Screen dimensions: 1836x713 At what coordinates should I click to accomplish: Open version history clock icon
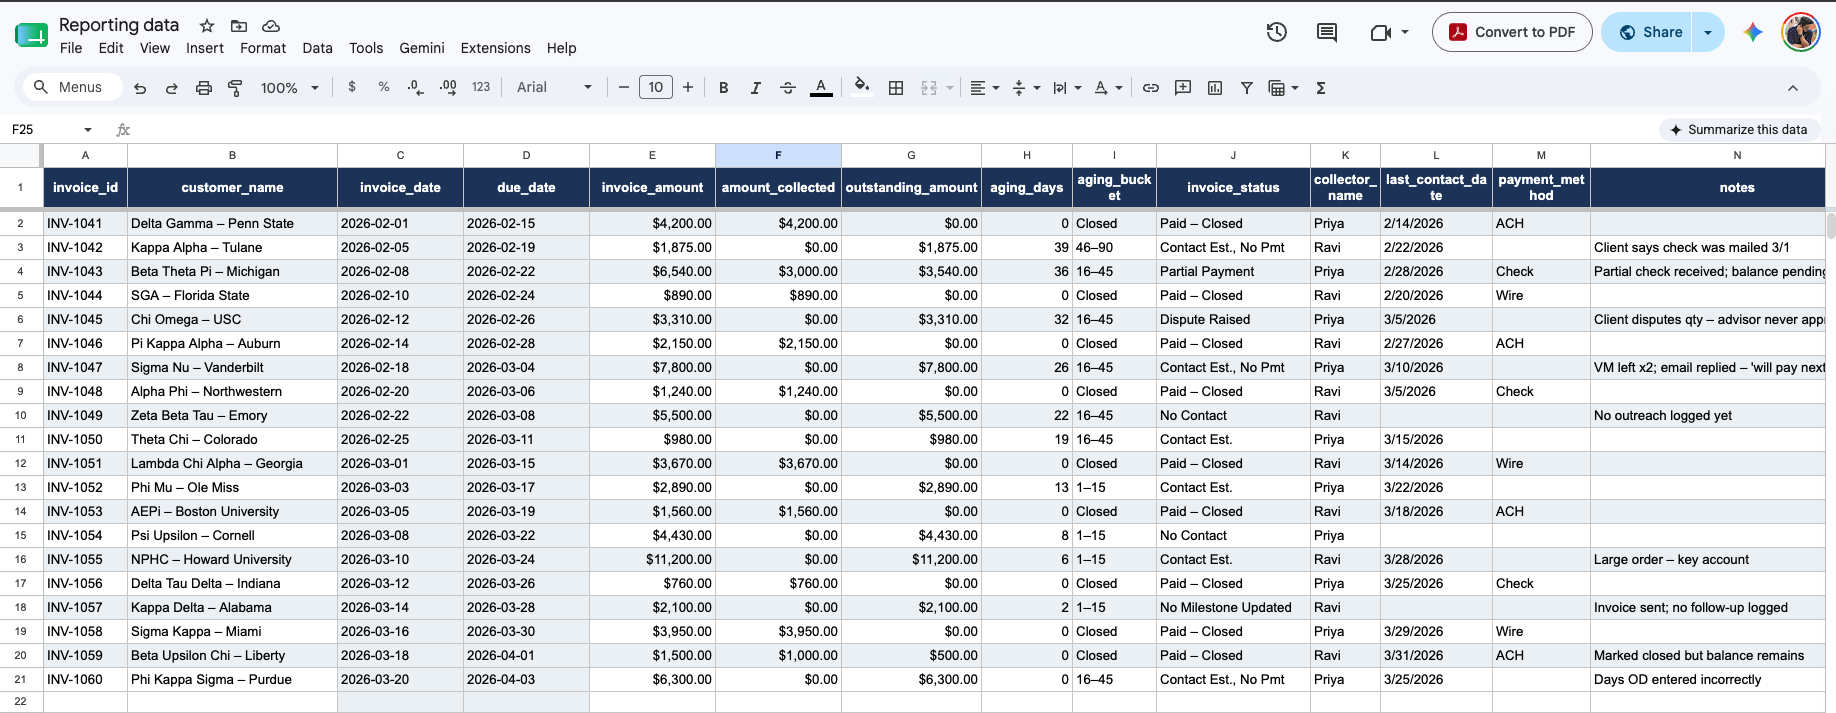(x=1276, y=32)
